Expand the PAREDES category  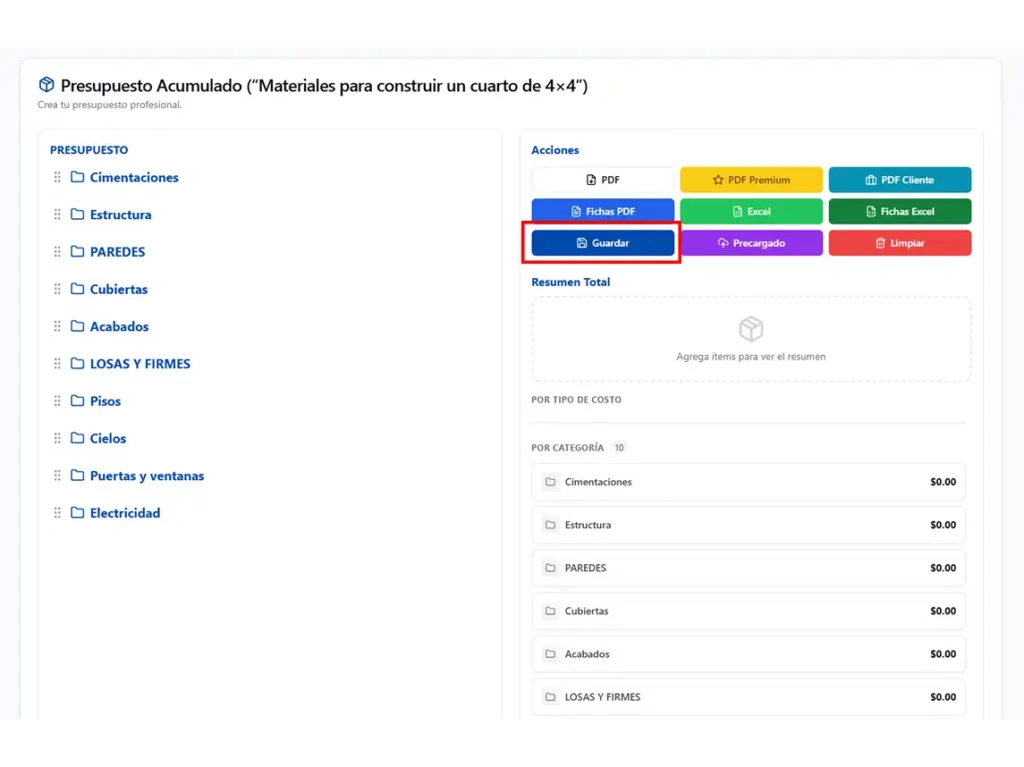[117, 252]
